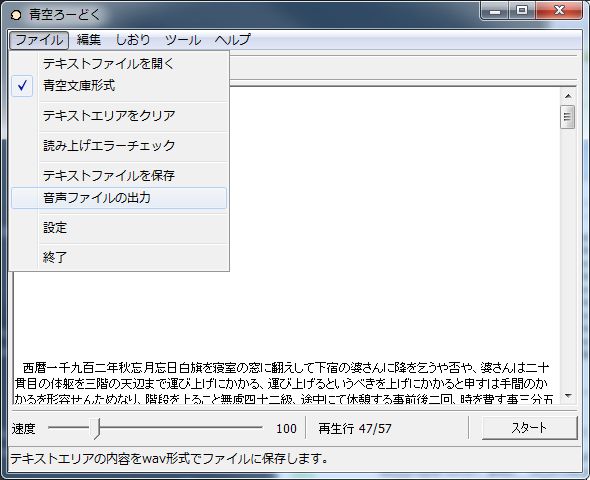Collapse the ファイル menu in menu bar
The image size is (590, 480).
(39, 40)
